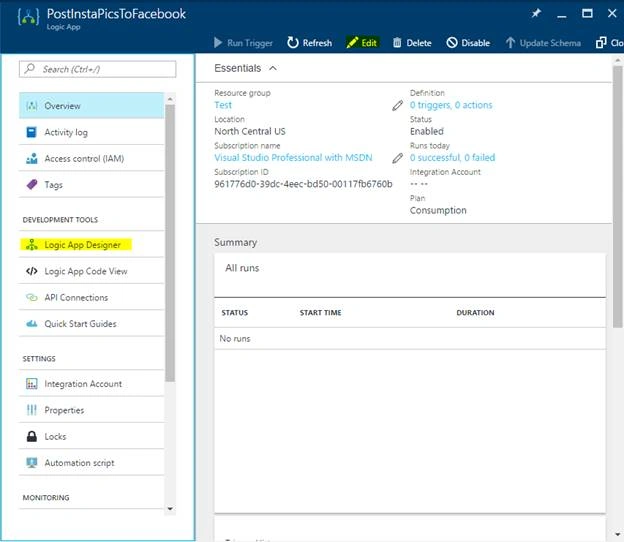The width and height of the screenshot is (624, 542).
Task: Click the Automation script monitor icon
Action: [x=31, y=462]
